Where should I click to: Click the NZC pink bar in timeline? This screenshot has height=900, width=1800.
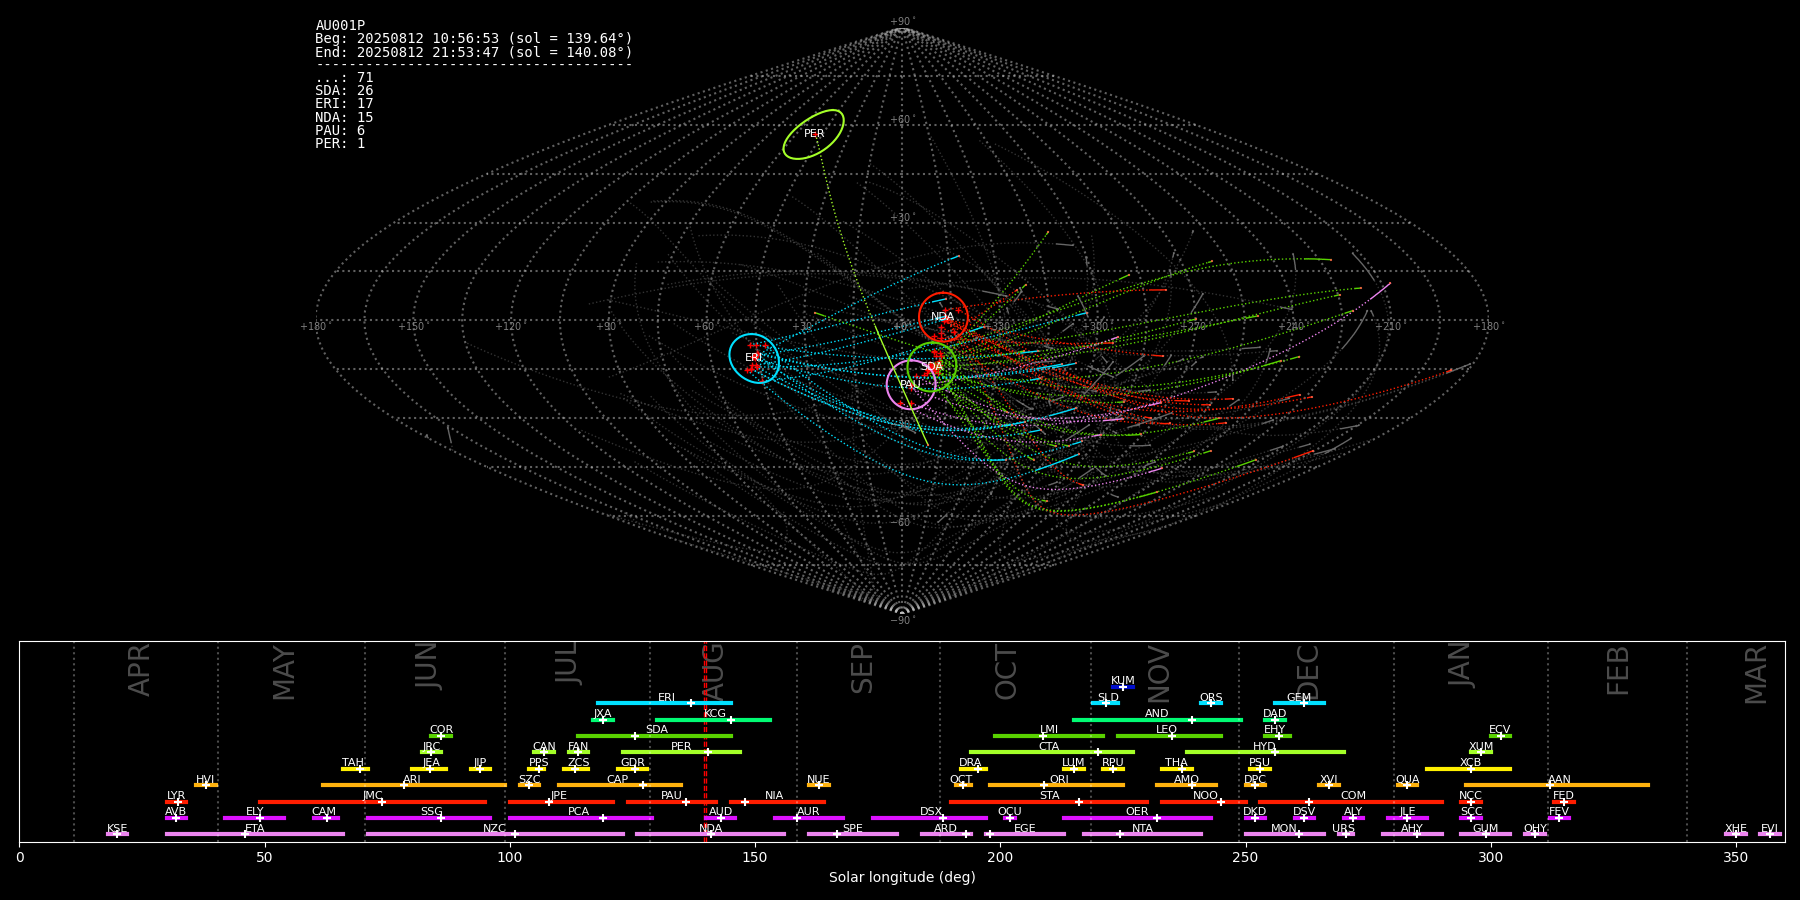[x=495, y=834]
